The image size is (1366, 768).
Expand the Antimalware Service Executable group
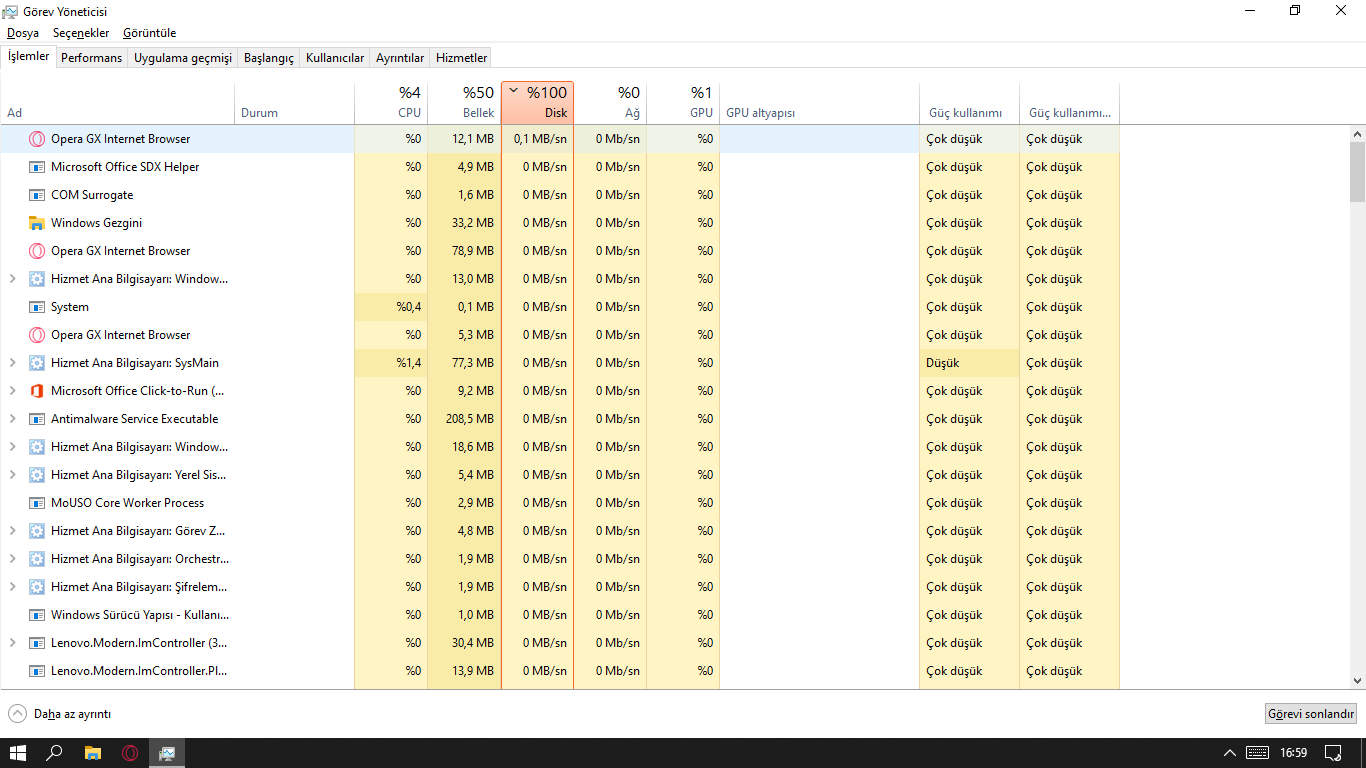coord(12,419)
